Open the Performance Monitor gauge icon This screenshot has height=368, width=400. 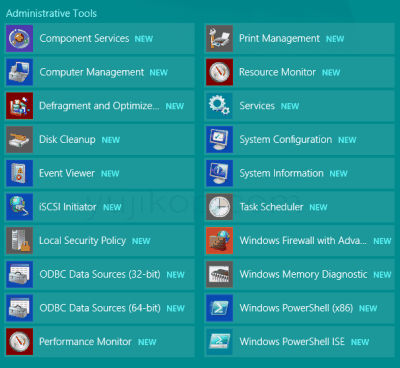(19, 341)
